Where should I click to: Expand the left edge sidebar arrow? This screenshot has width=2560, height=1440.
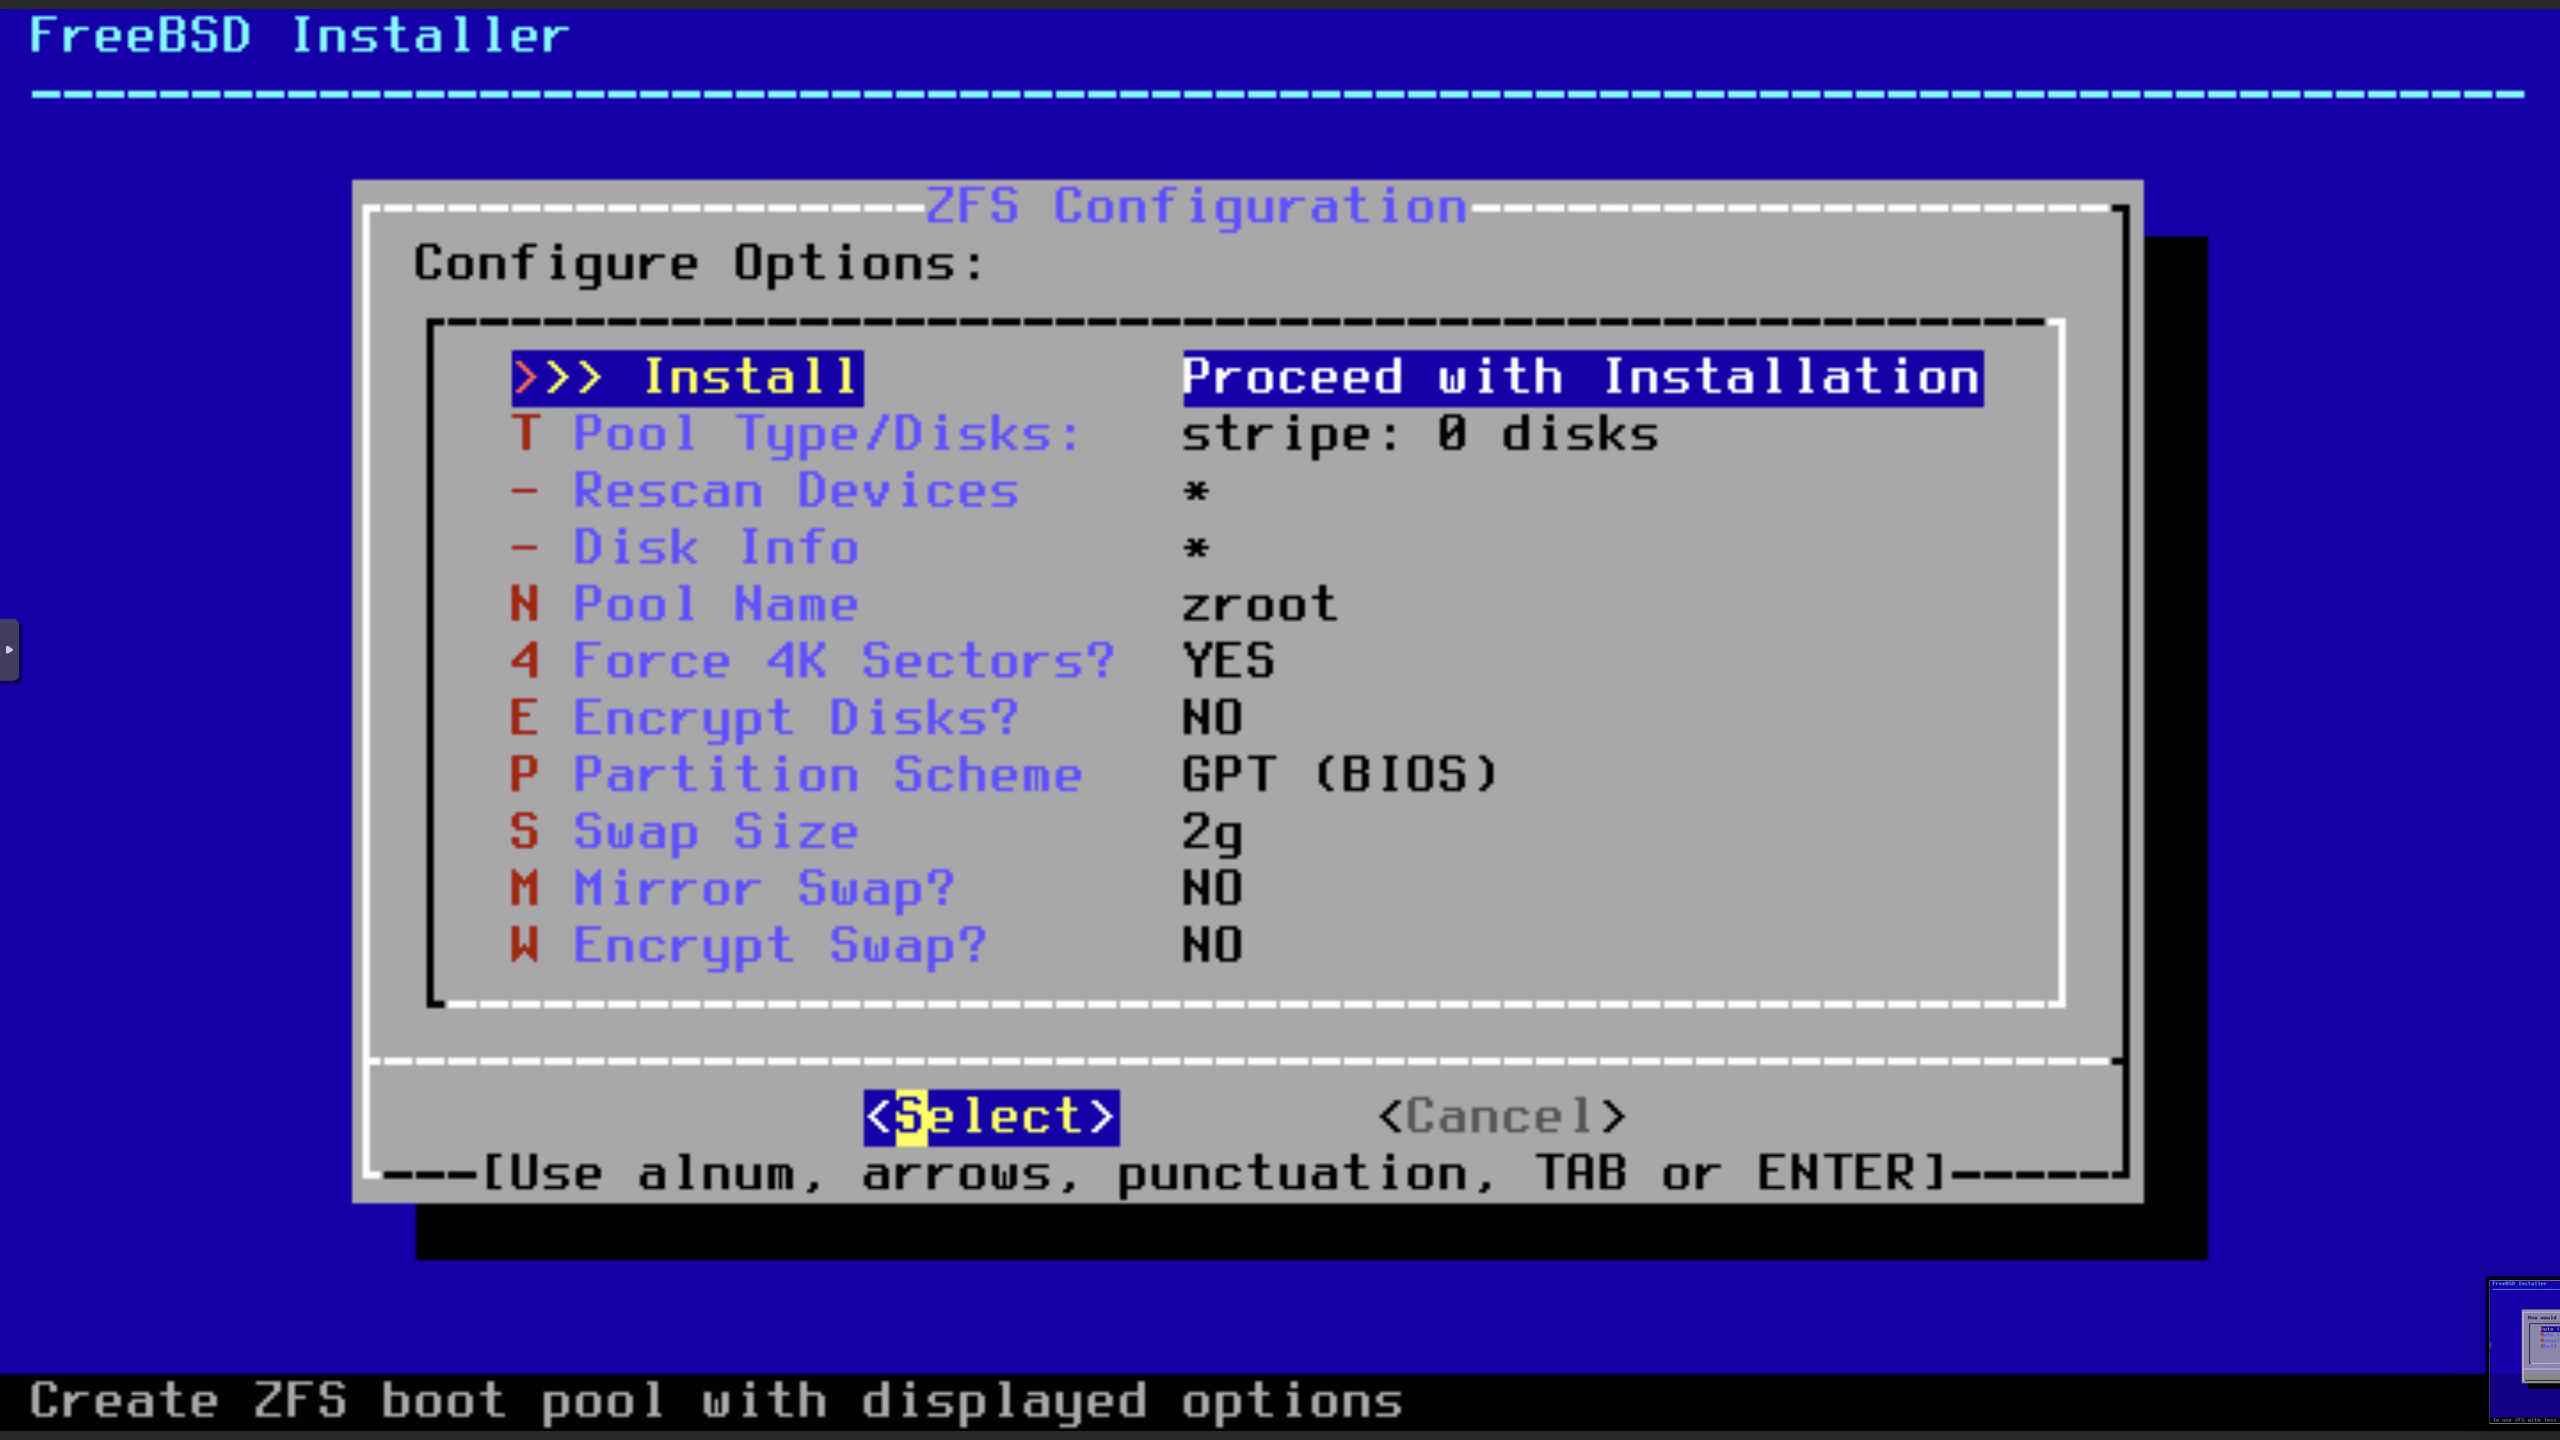tap(11, 650)
